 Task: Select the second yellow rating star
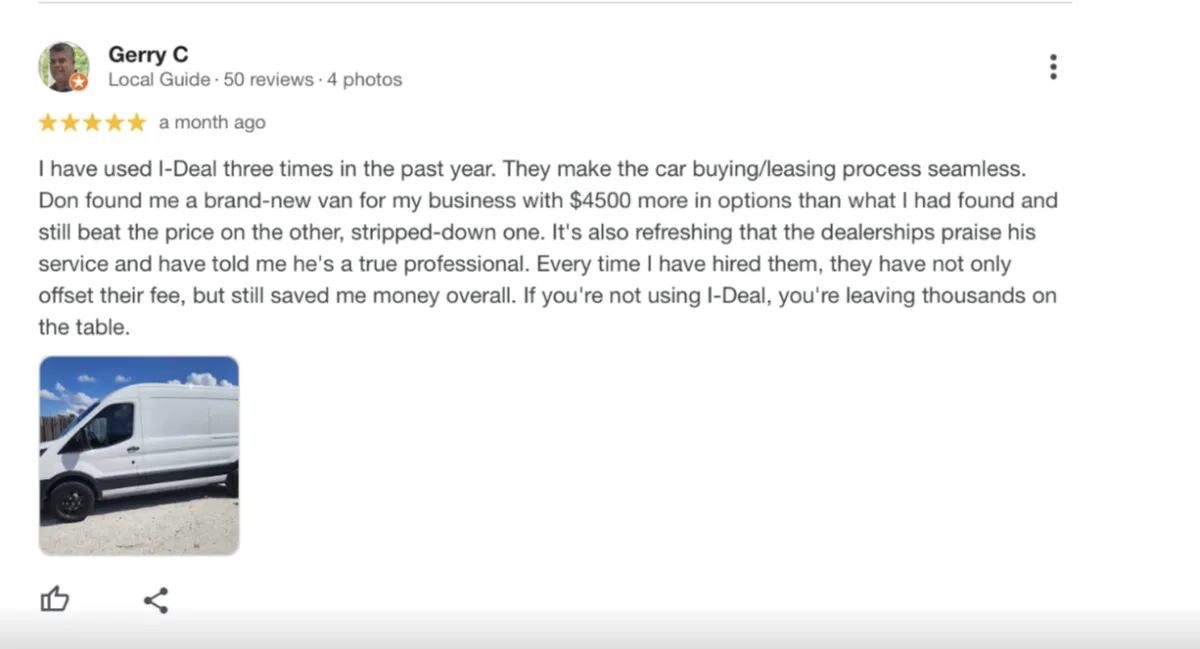[x=70, y=123]
